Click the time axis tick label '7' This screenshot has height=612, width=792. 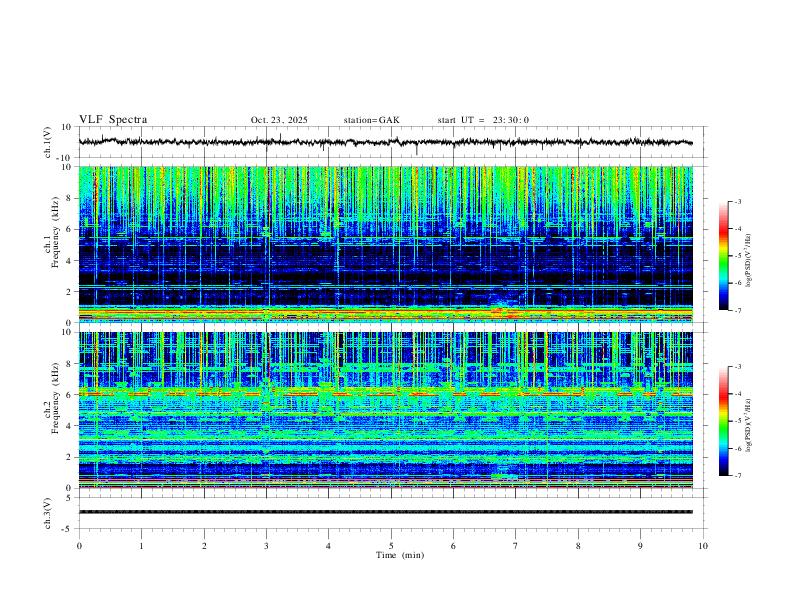point(515,546)
